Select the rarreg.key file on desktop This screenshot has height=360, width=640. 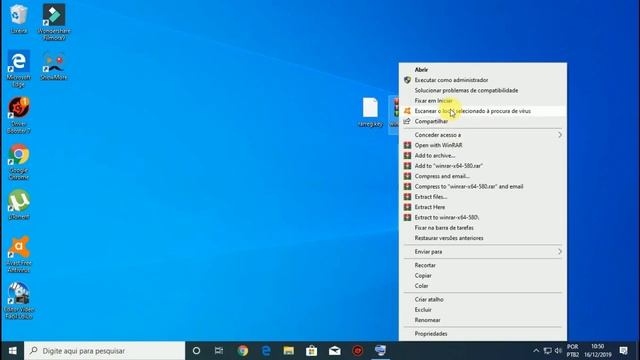[x=370, y=112]
